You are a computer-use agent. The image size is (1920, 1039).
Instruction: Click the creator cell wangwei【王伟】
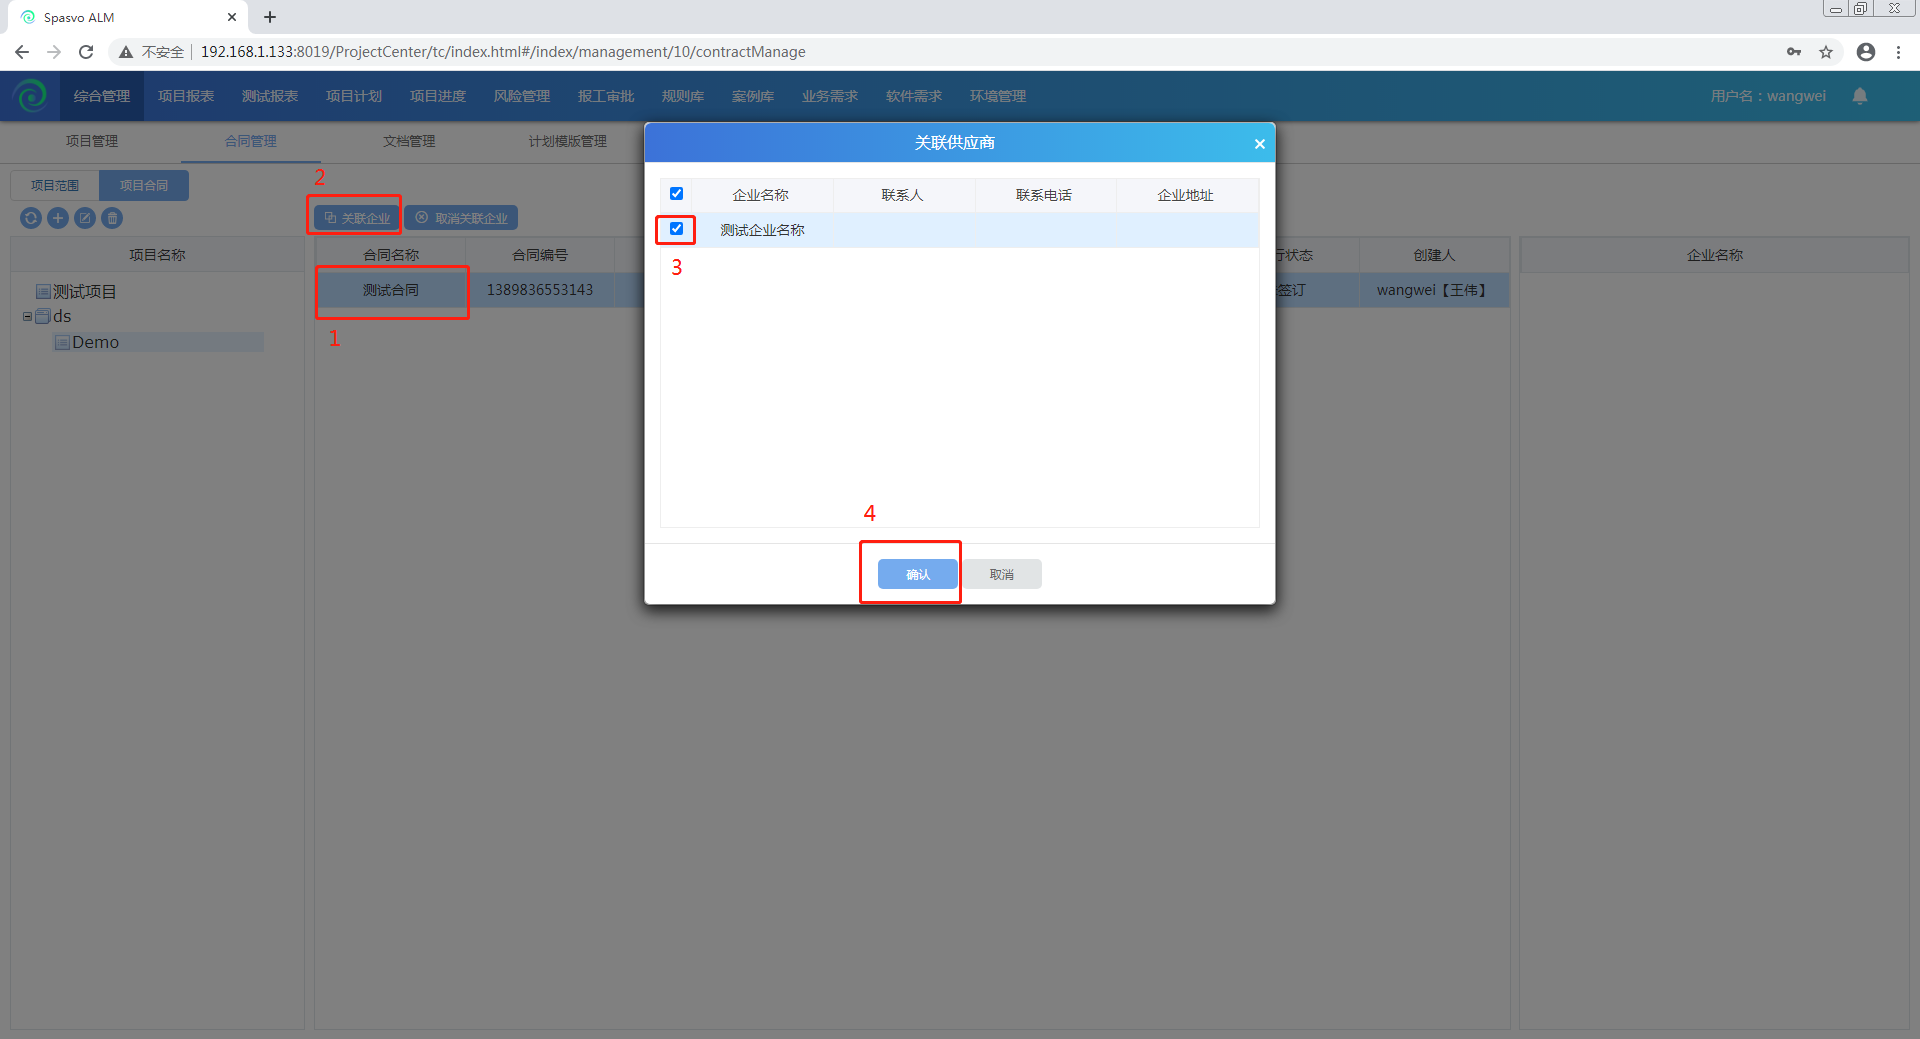[1434, 290]
